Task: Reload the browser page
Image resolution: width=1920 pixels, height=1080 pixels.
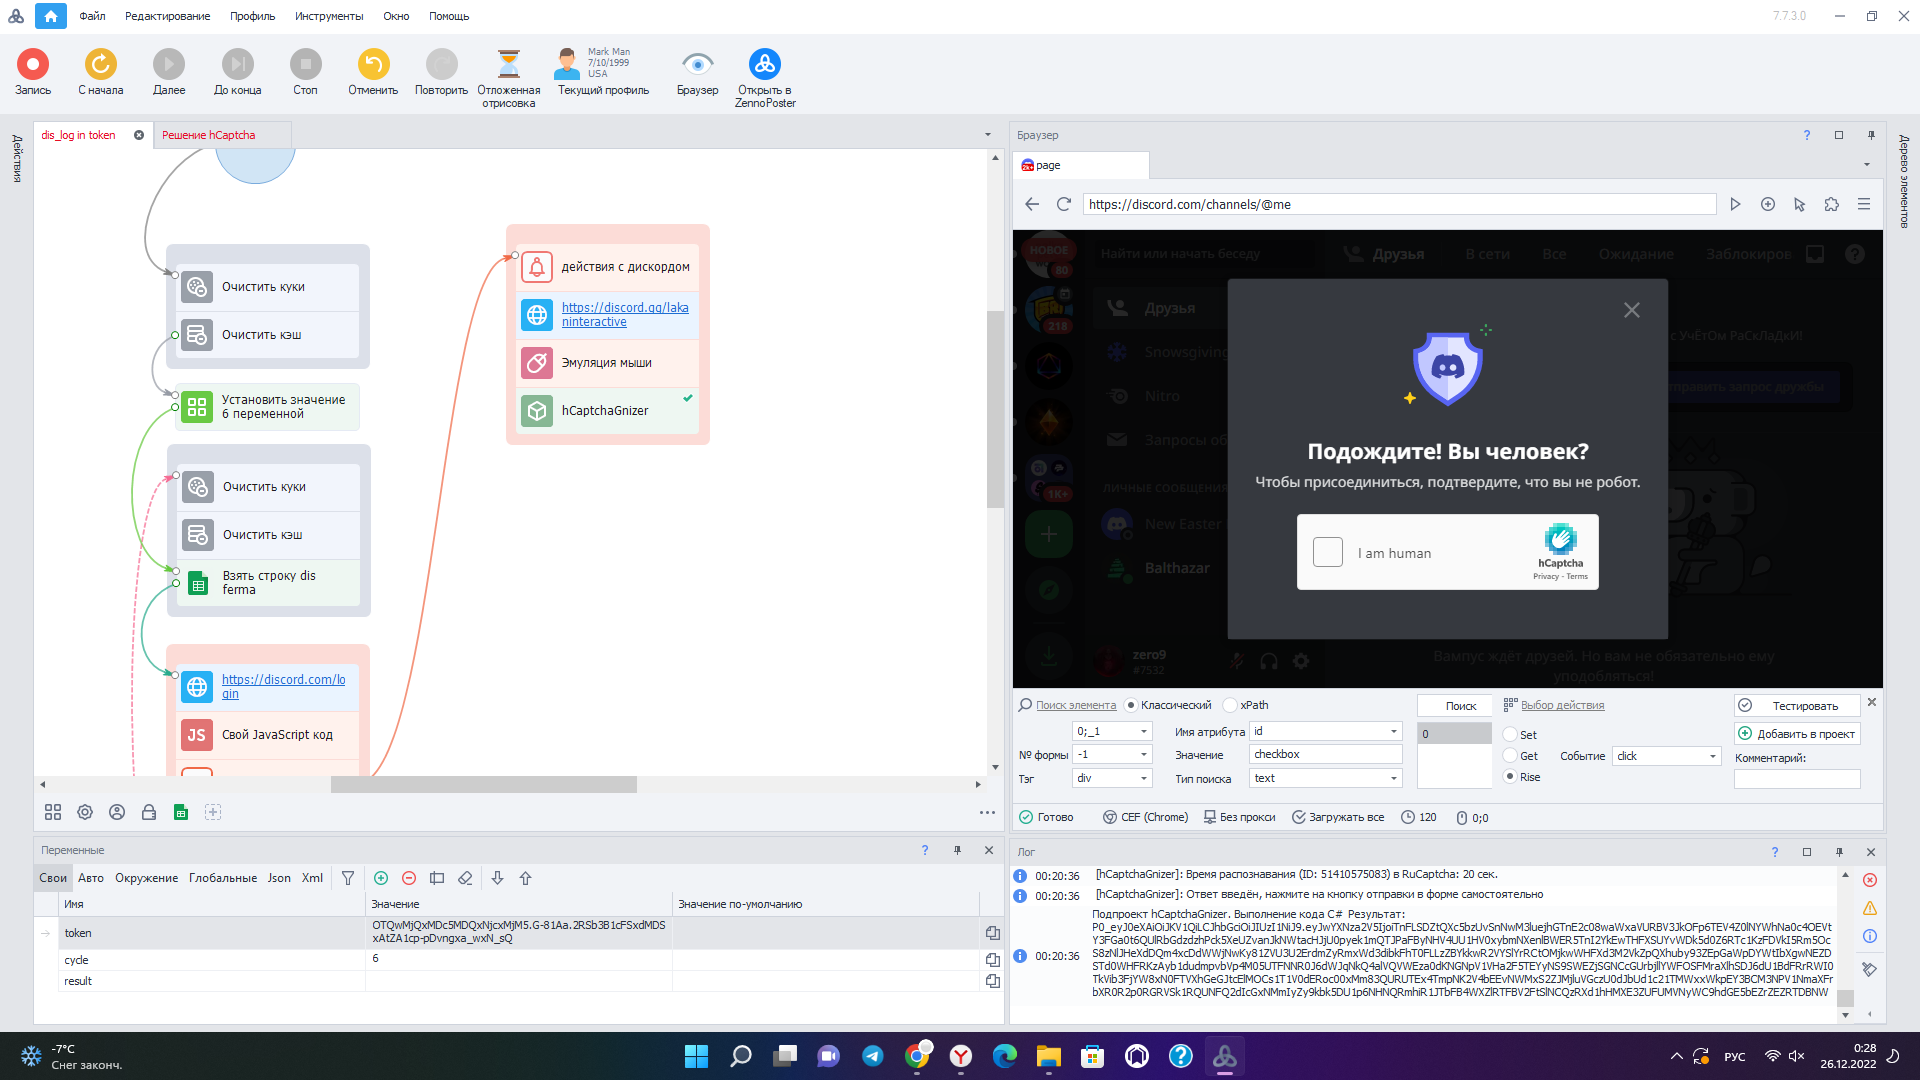Action: [x=1064, y=204]
